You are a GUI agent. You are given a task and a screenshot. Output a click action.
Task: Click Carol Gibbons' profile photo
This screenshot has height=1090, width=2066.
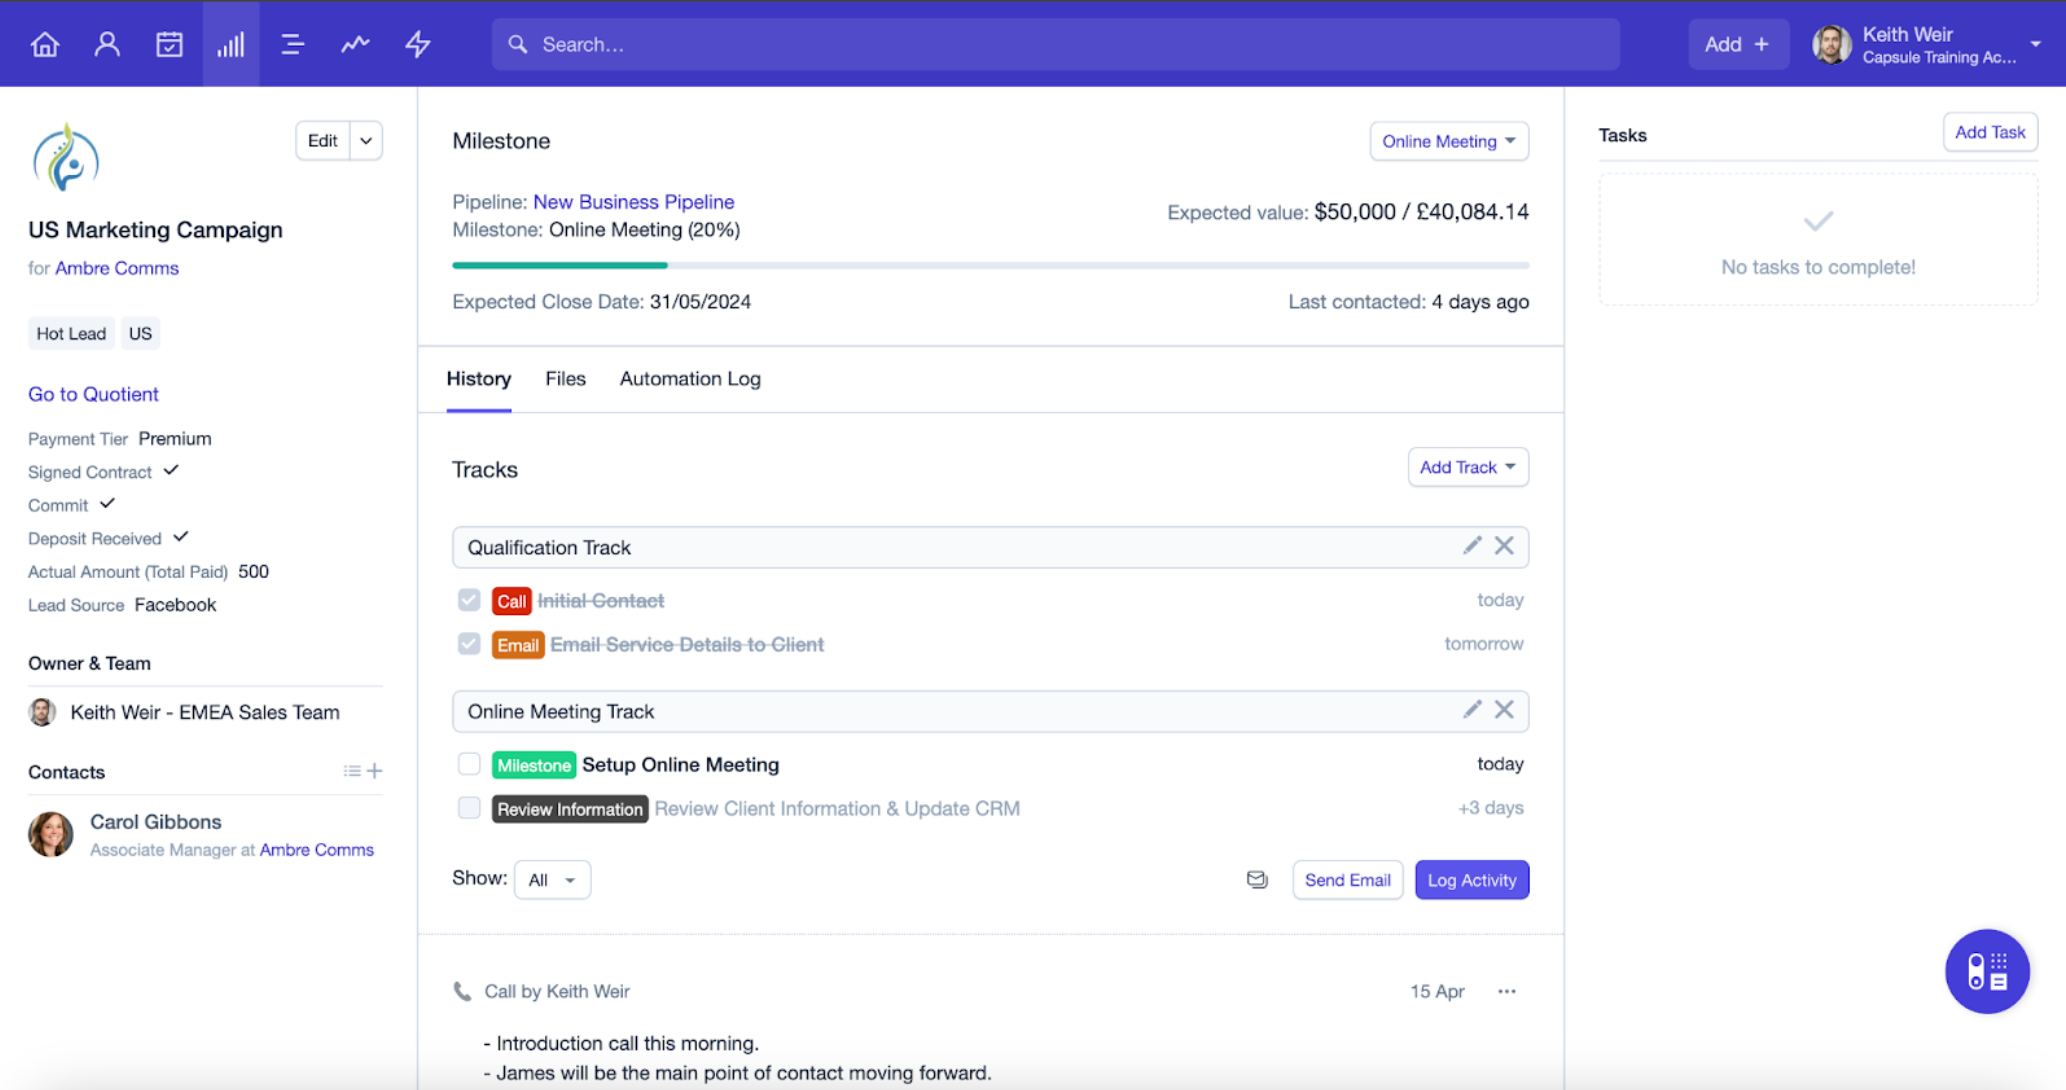click(51, 834)
